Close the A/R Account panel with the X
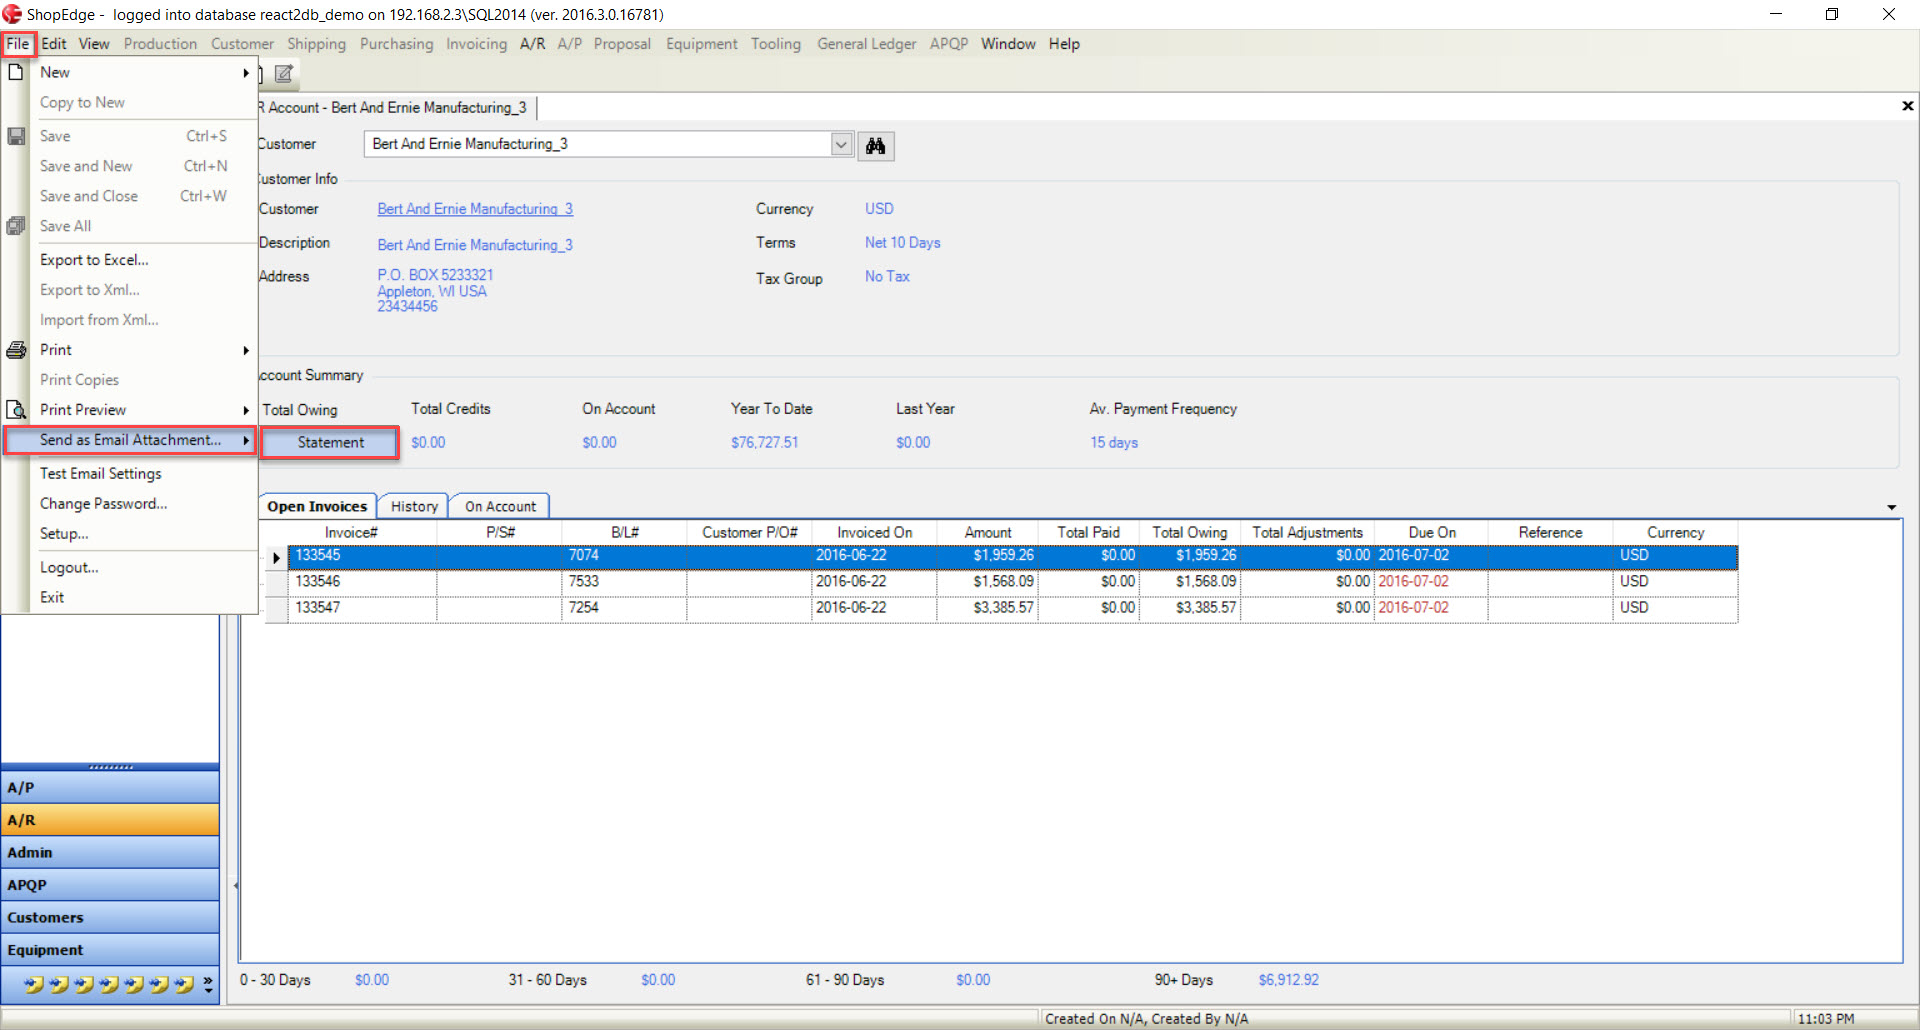Screen dimensions: 1920x1030 pyautogui.click(x=1907, y=106)
